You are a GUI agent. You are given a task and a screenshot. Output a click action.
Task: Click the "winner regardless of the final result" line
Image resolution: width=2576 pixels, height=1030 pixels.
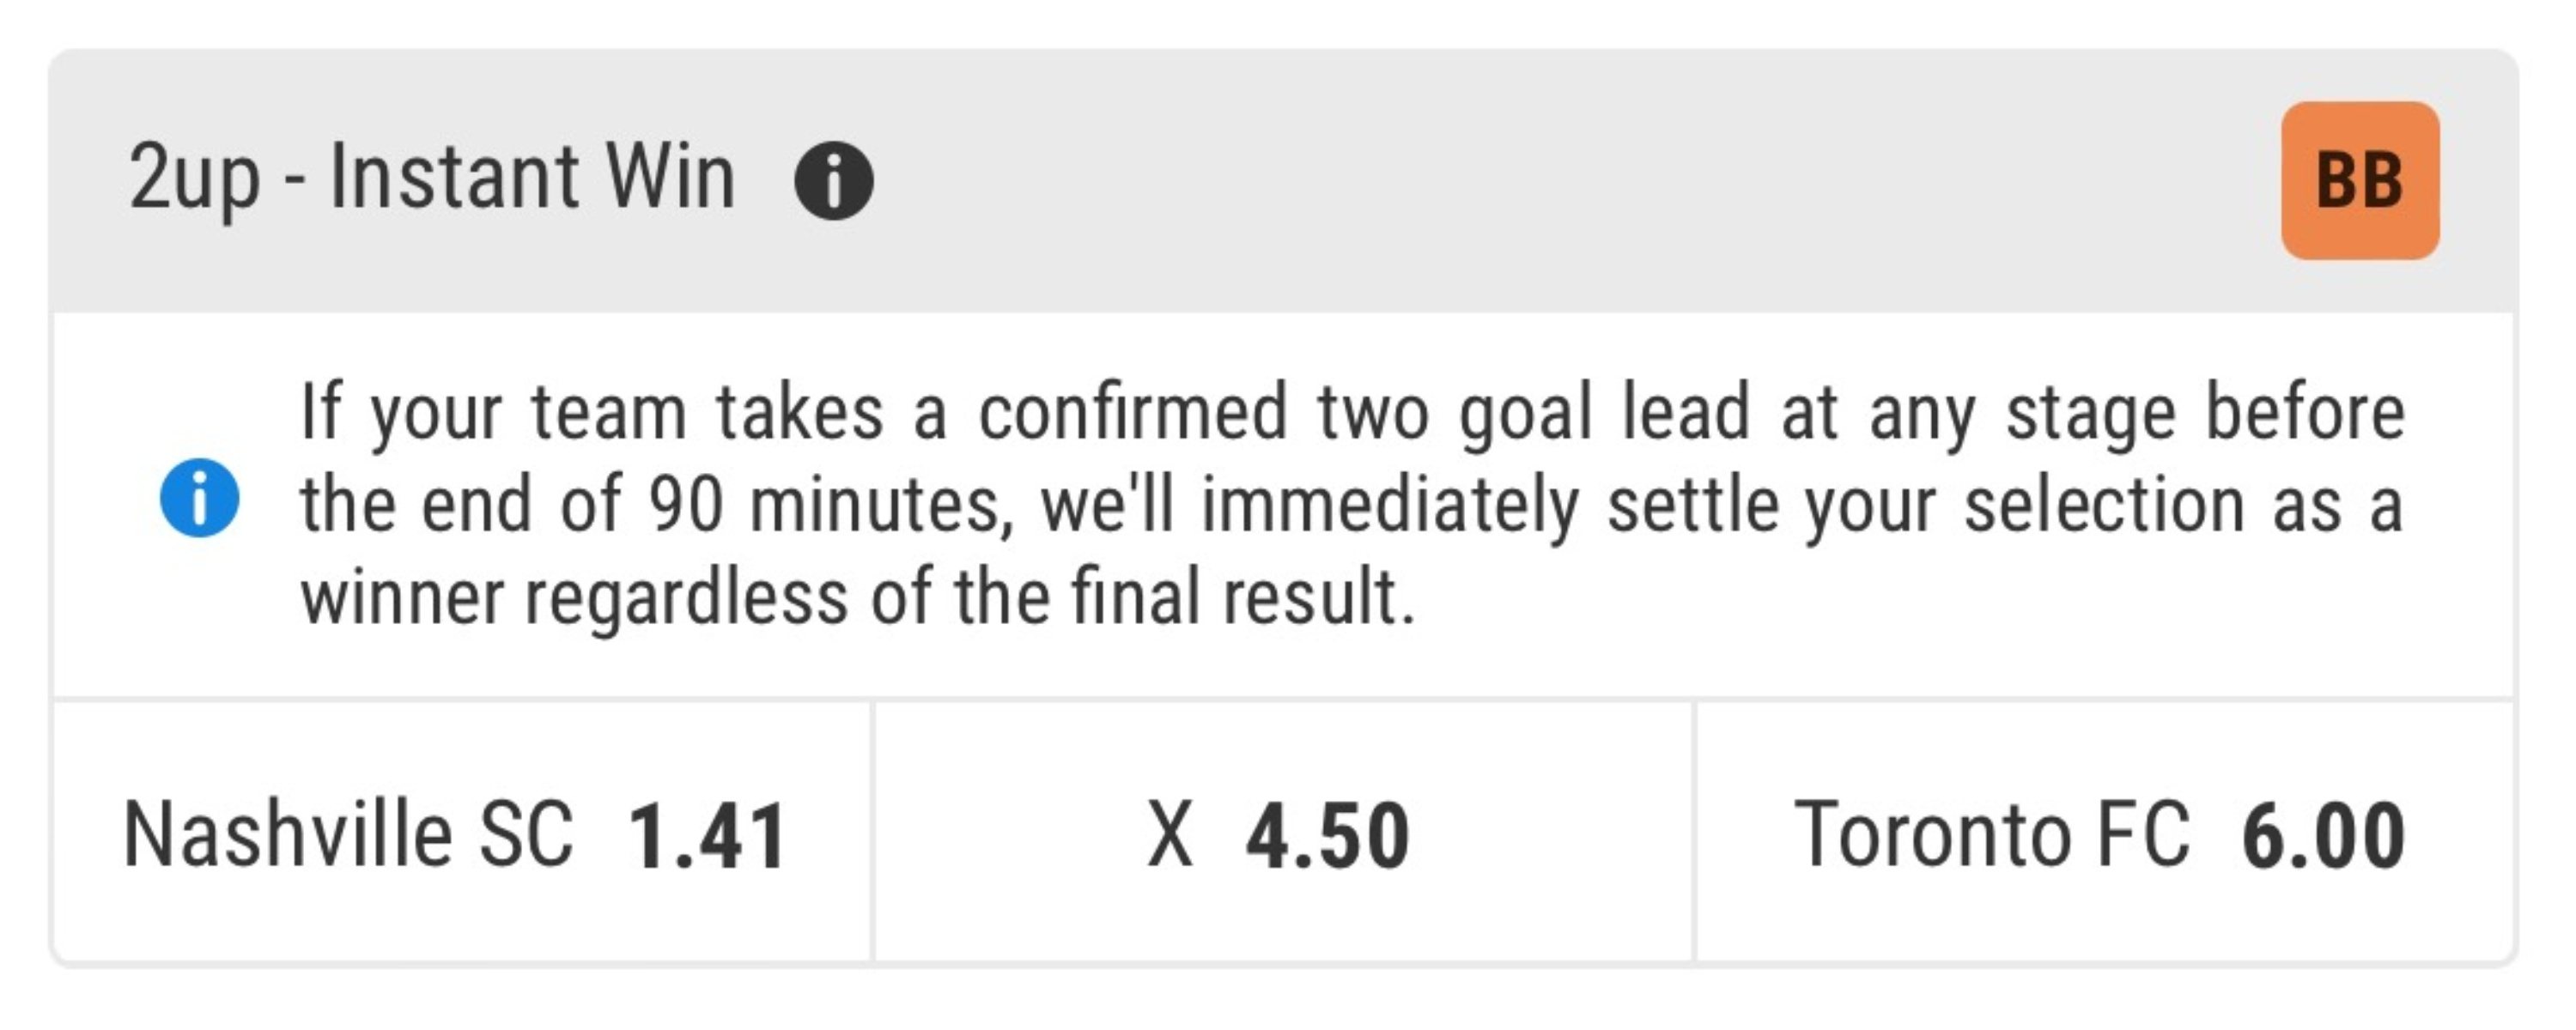click(x=858, y=597)
